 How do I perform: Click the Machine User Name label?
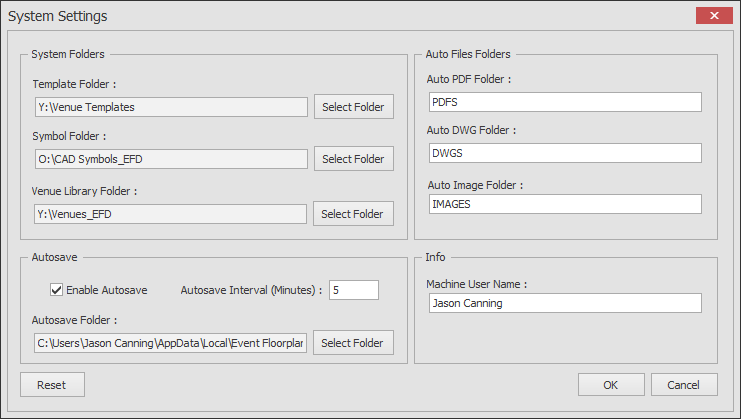(x=476, y=284)
